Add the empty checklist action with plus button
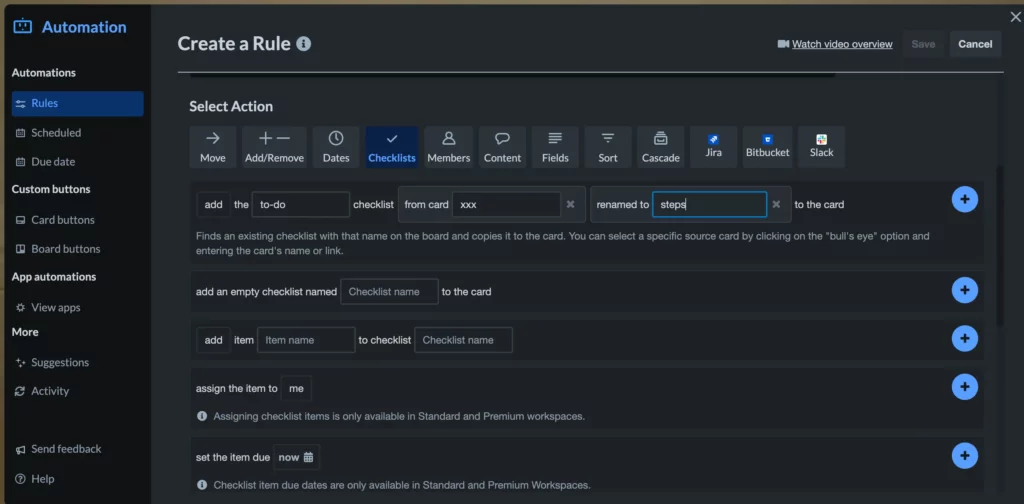This screenshot has height=504, width=1024. tap(965, 290)
